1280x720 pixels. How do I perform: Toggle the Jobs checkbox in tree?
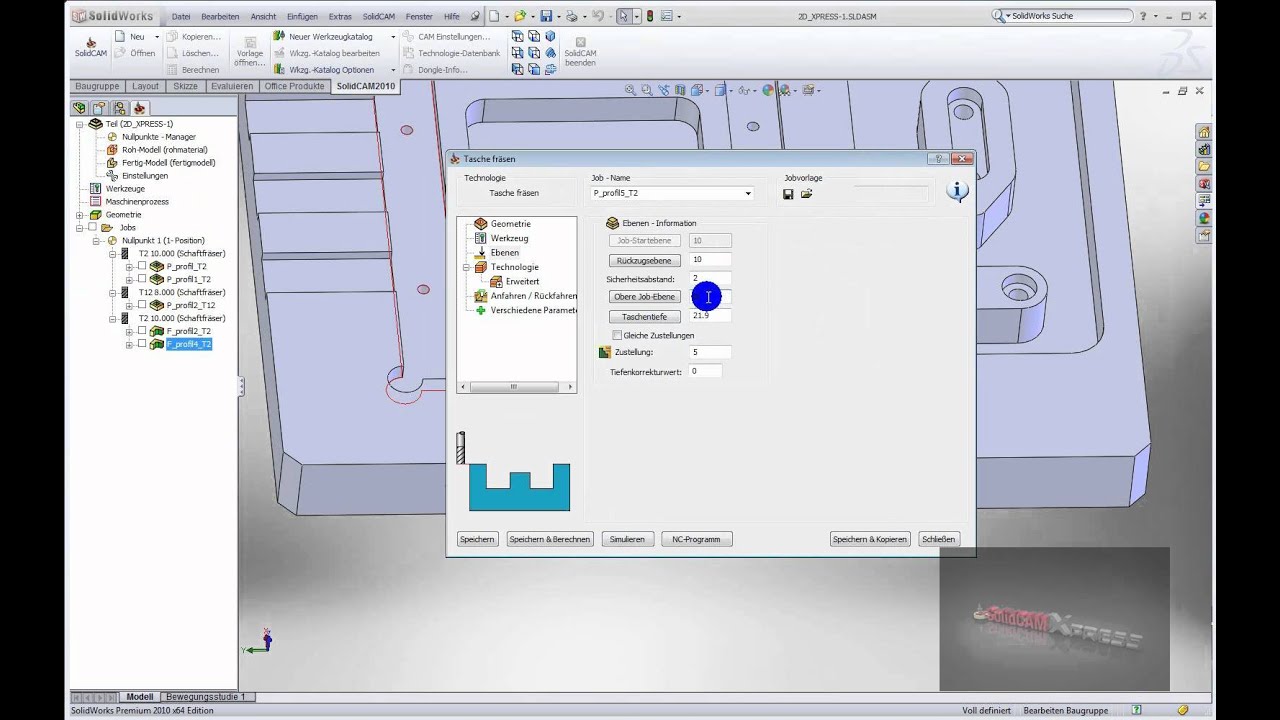point(93,227)
